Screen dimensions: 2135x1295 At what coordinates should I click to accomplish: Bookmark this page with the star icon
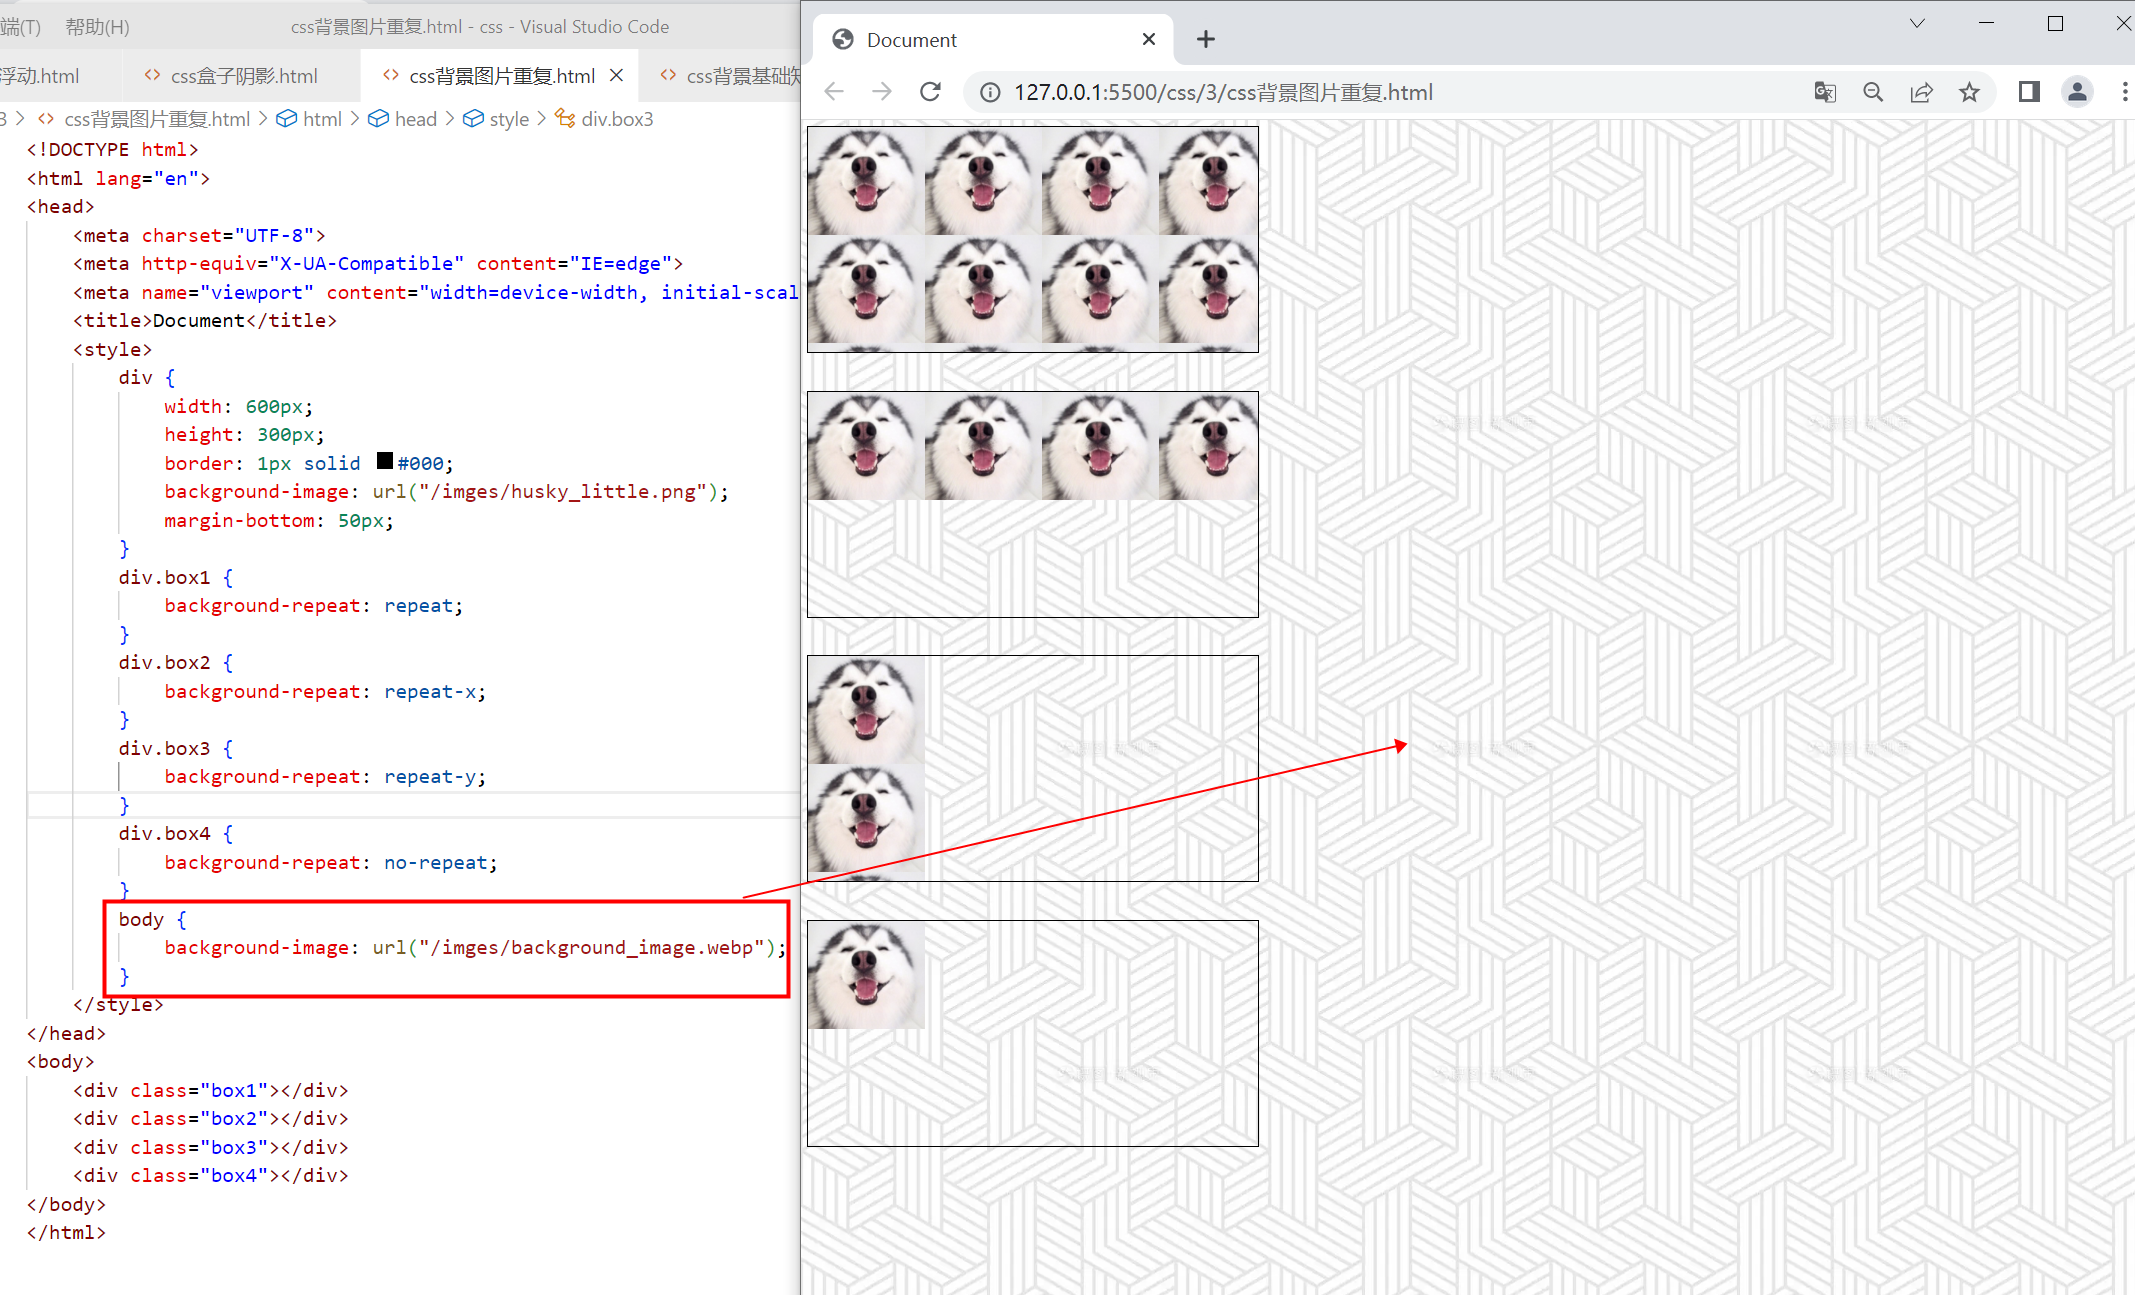click(x=1969, y=93)
